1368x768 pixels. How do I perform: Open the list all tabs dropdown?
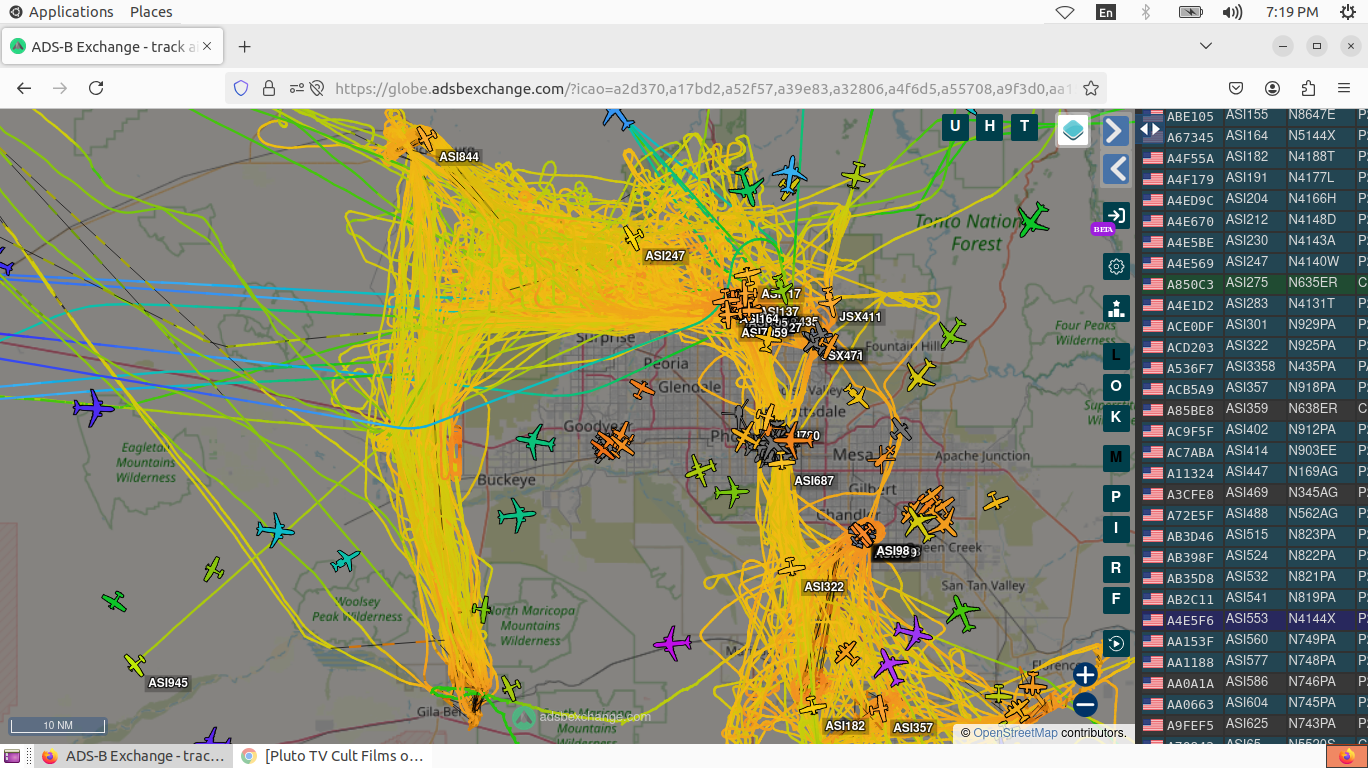pyautogui.click(x=1206, y=46)
